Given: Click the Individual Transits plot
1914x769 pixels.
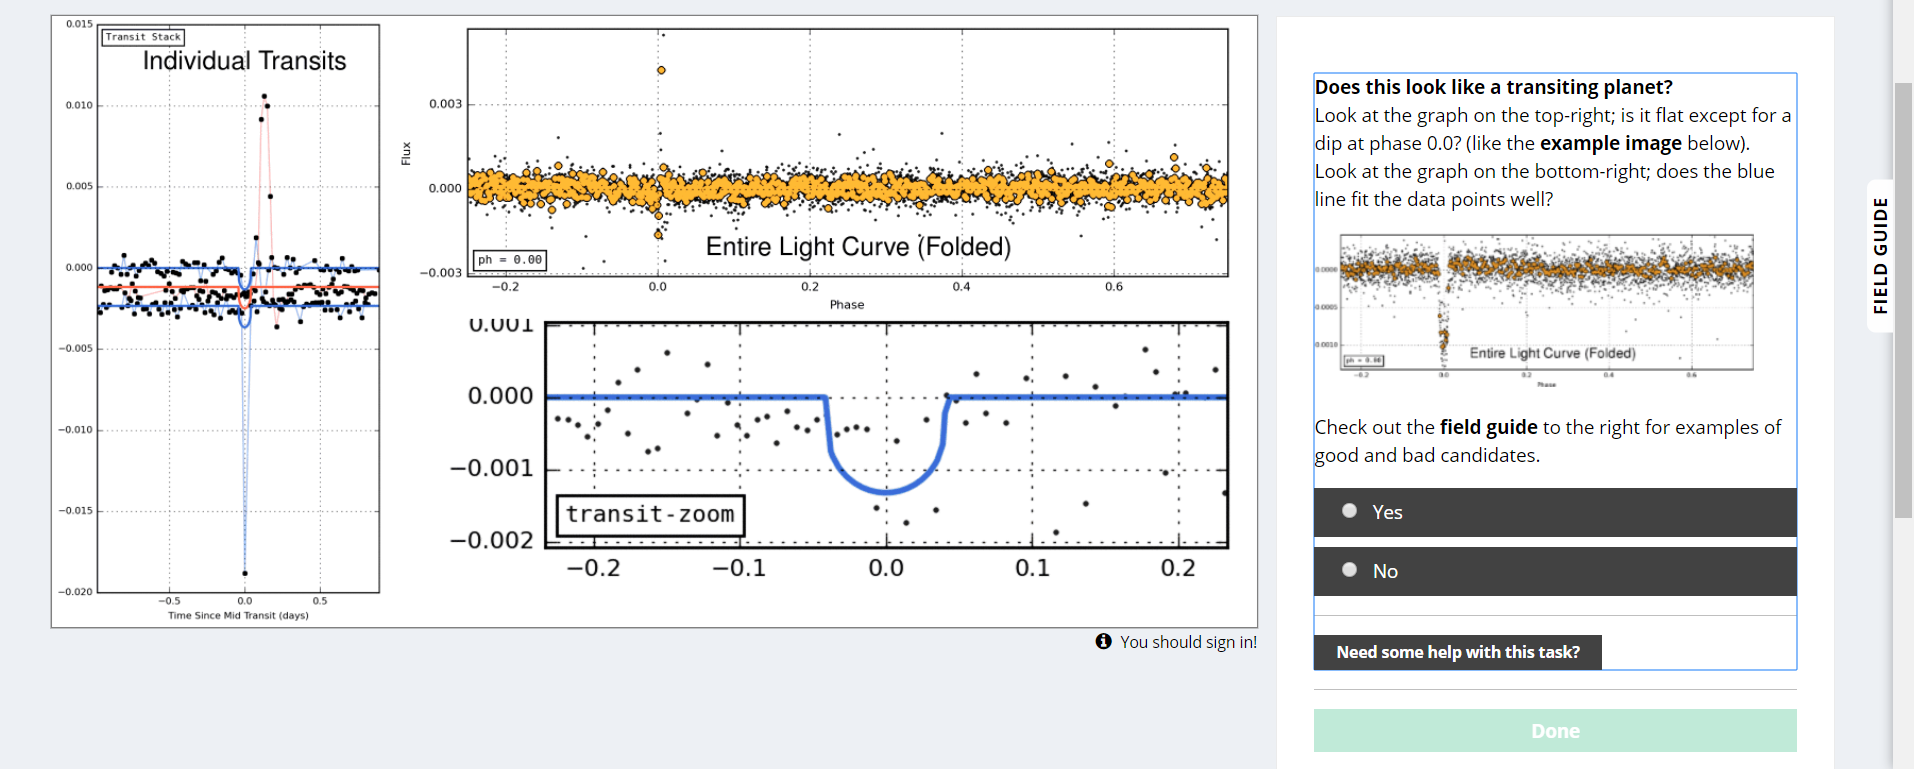Looking at the screenshot, I should point(238,308).
